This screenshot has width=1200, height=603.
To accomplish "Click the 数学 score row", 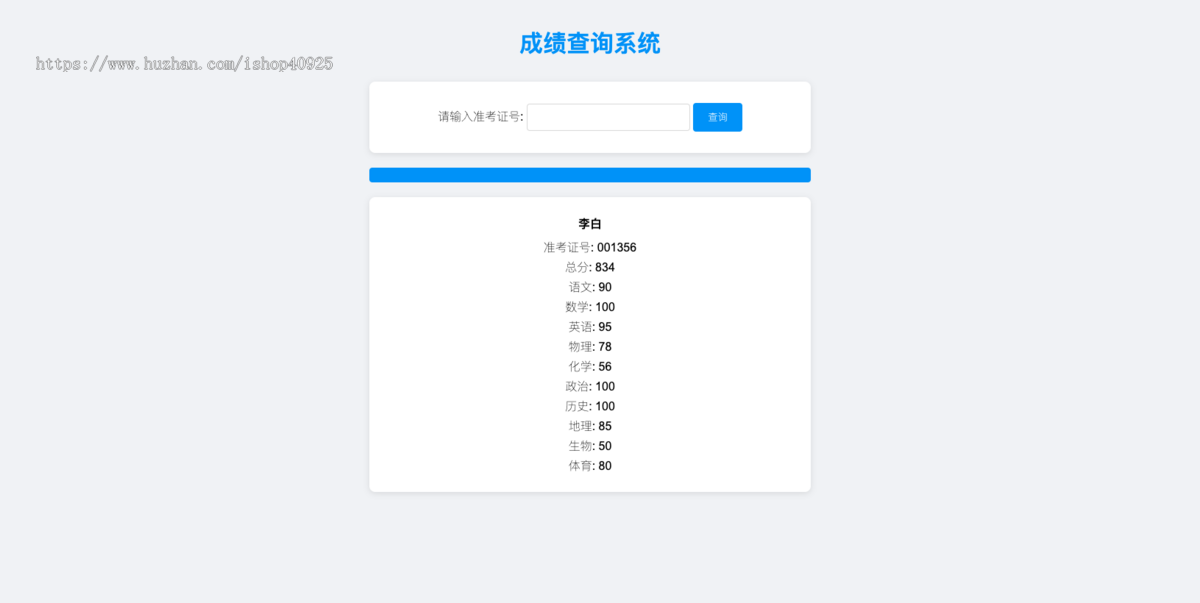I will 590,307.
